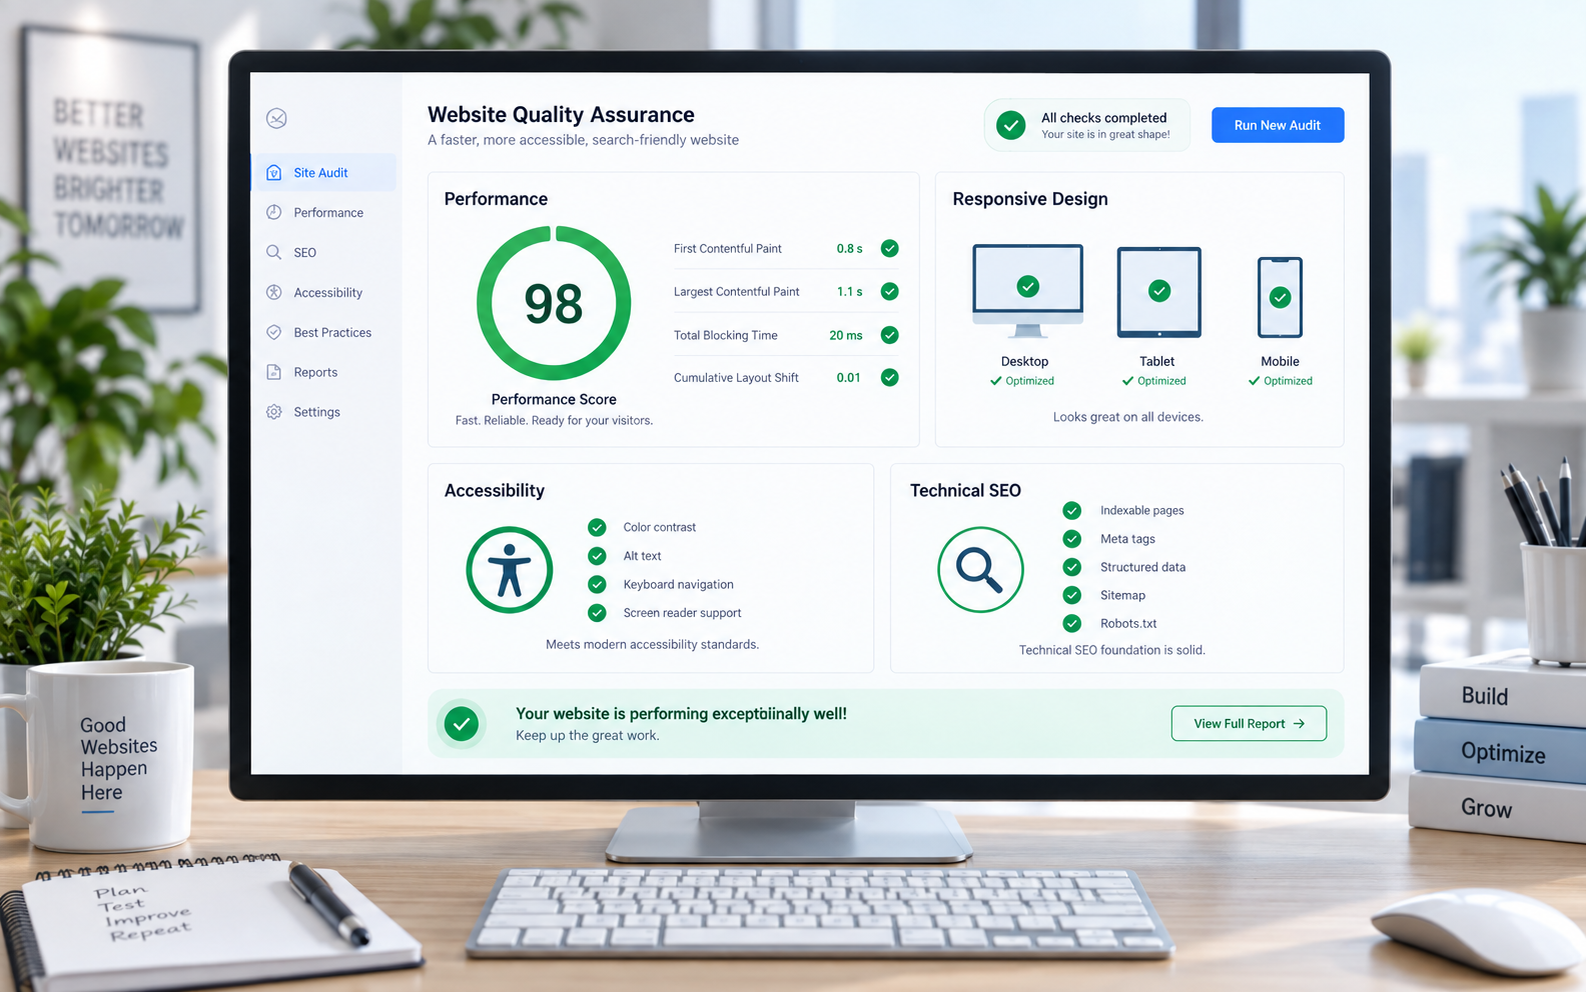Click the Tablet device icon
This screenshot has height=992, width=1586.
1159,292
